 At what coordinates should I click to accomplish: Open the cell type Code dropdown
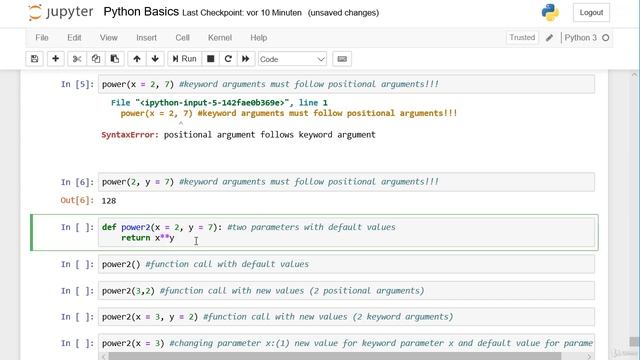(x=292, y=59)
